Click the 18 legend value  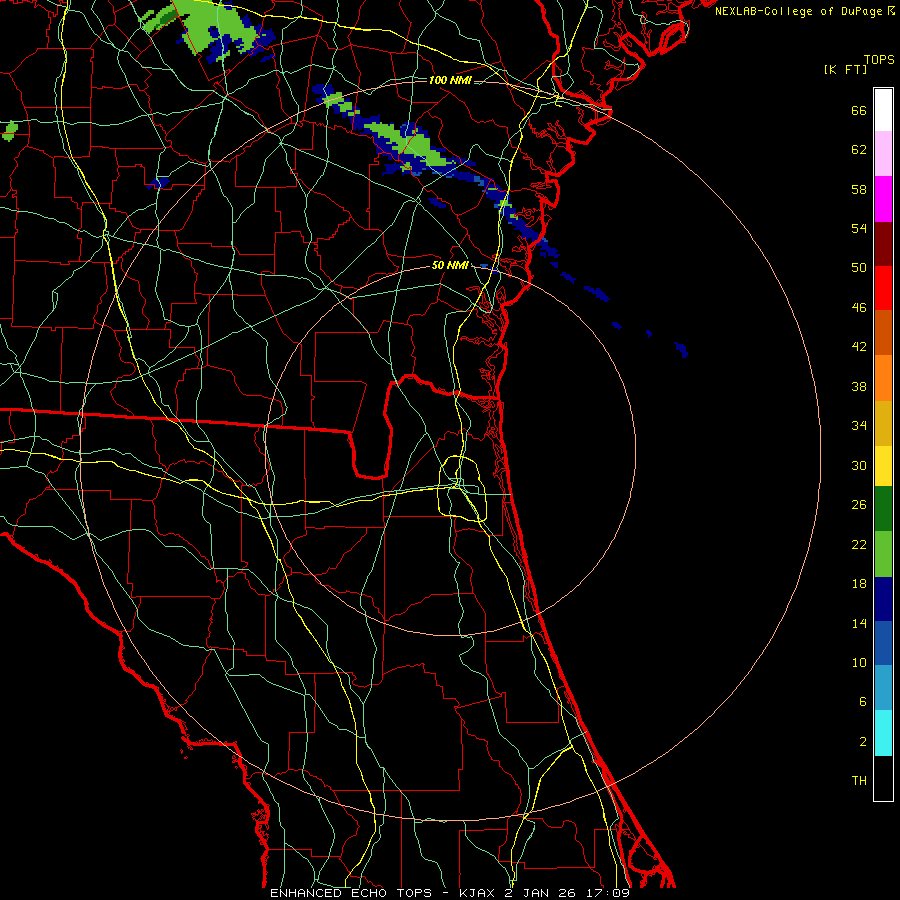859,584
